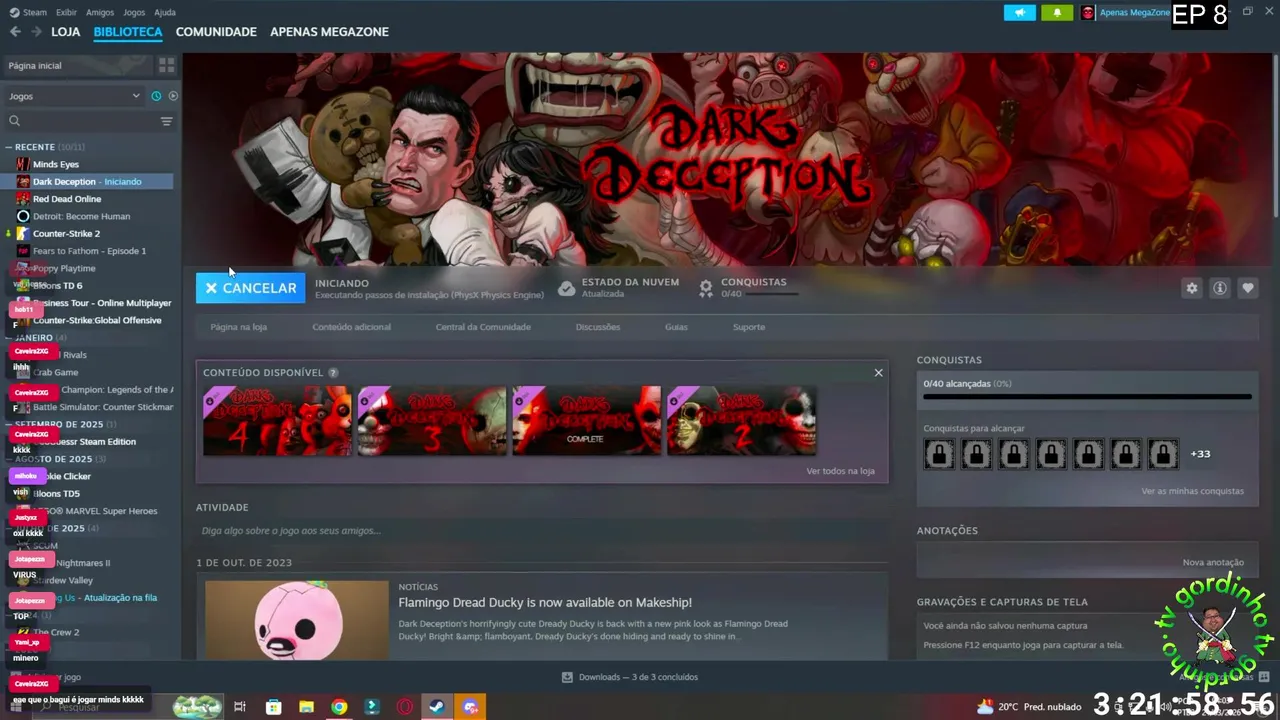Click the CANCELAR button
Image resolution: width=1280 pixels, height=720 pixels.
coord(250,288)
